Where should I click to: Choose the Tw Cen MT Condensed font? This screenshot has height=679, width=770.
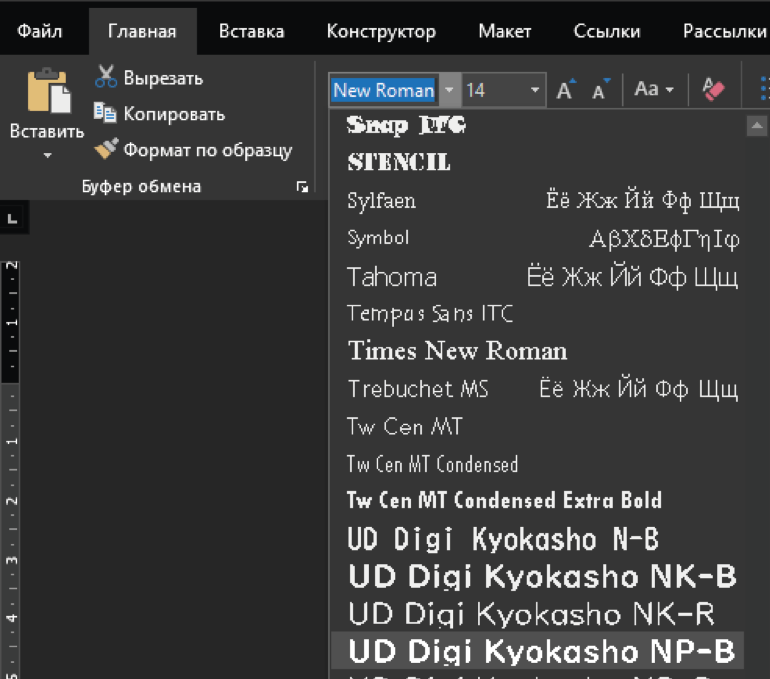point(537,464)
